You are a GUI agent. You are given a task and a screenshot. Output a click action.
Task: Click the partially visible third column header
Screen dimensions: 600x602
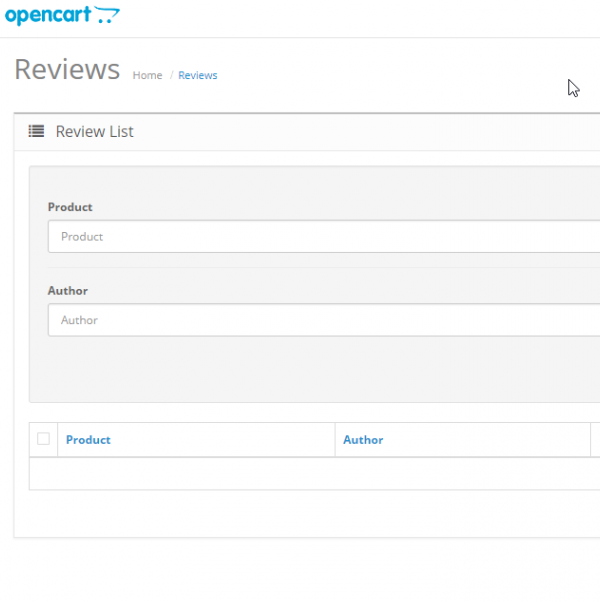point(595,440)
